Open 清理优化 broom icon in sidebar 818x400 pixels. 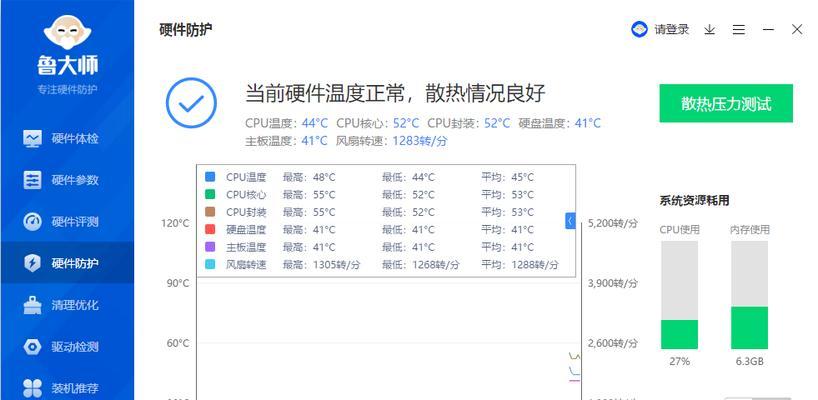32,305
